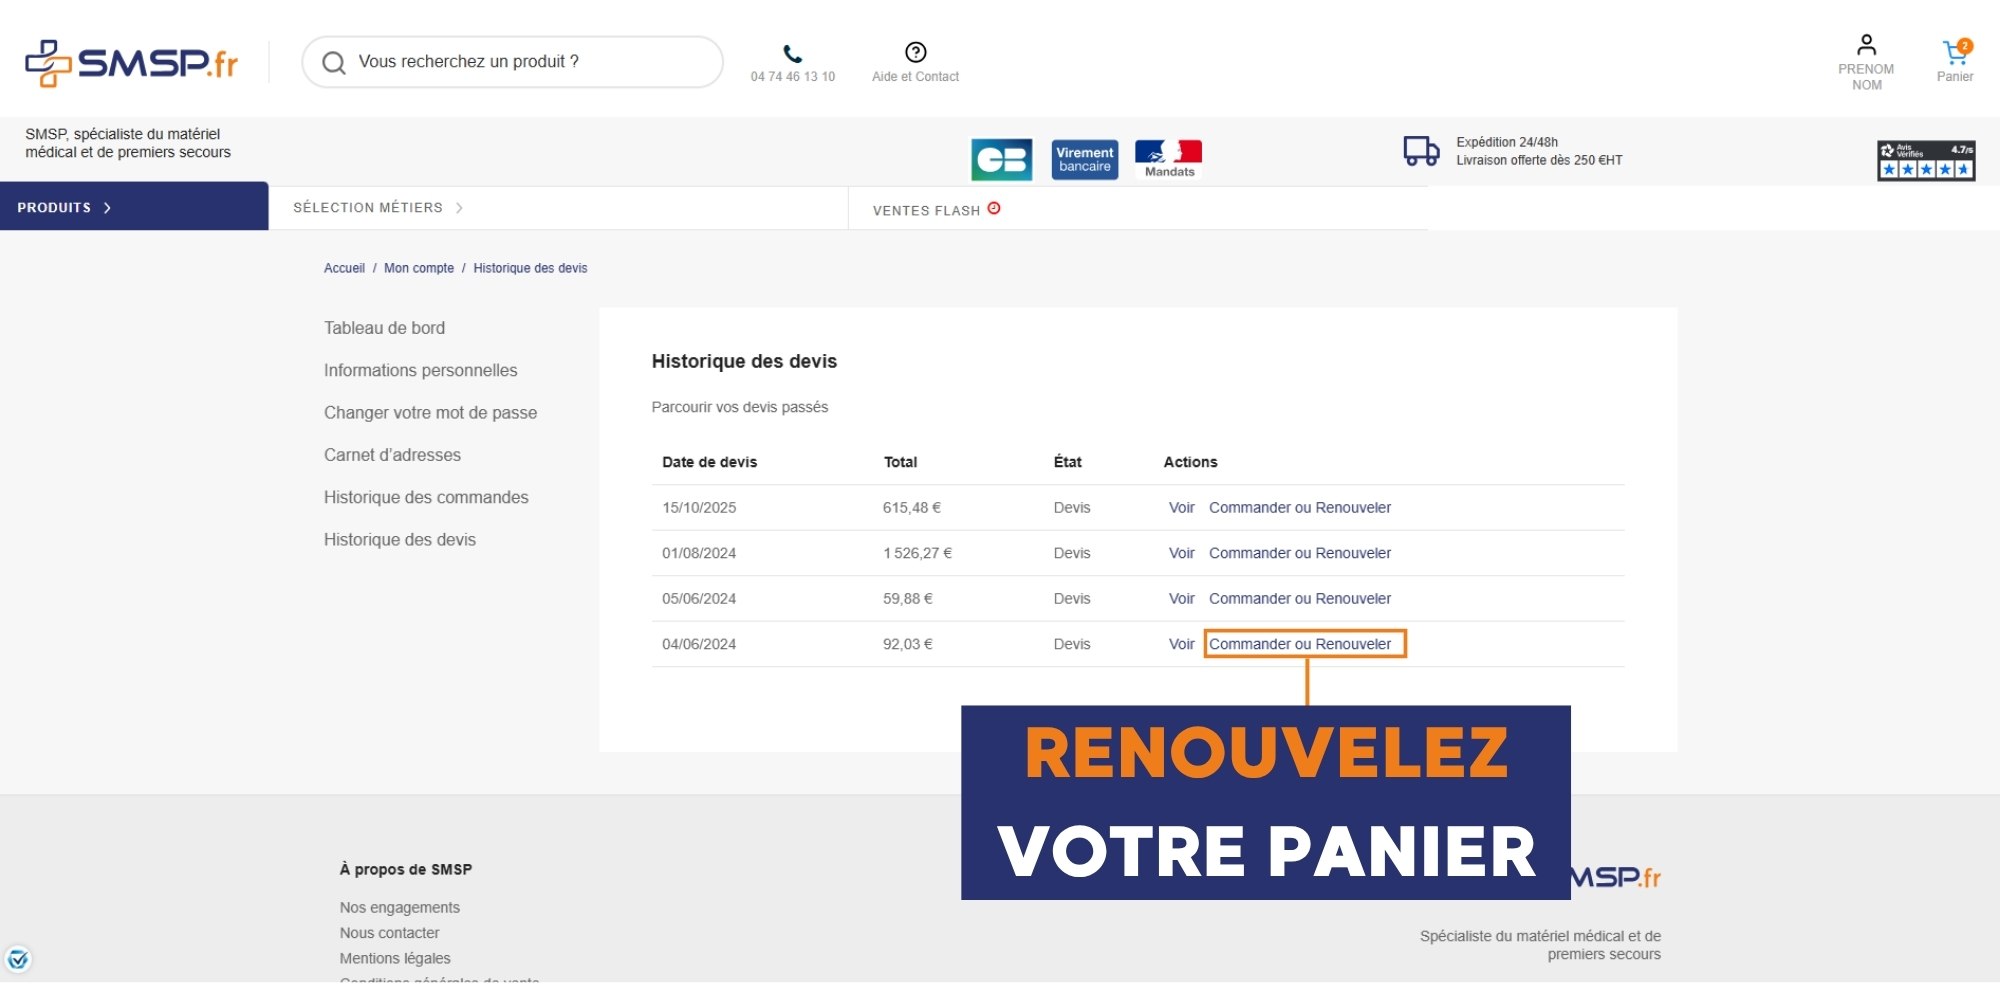Screen dimensions: 2000x1000
Task: Expand the PRODUITS menu
Action: click(x=64, y=208)
